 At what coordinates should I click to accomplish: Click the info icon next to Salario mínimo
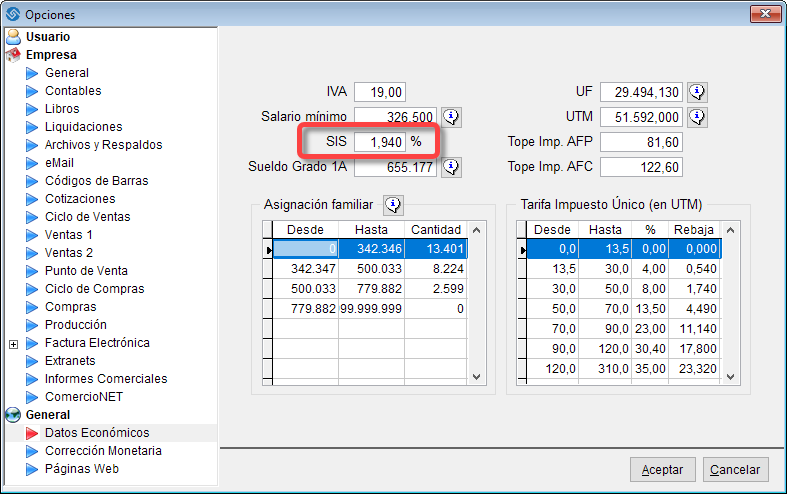[x=452, y=117]
